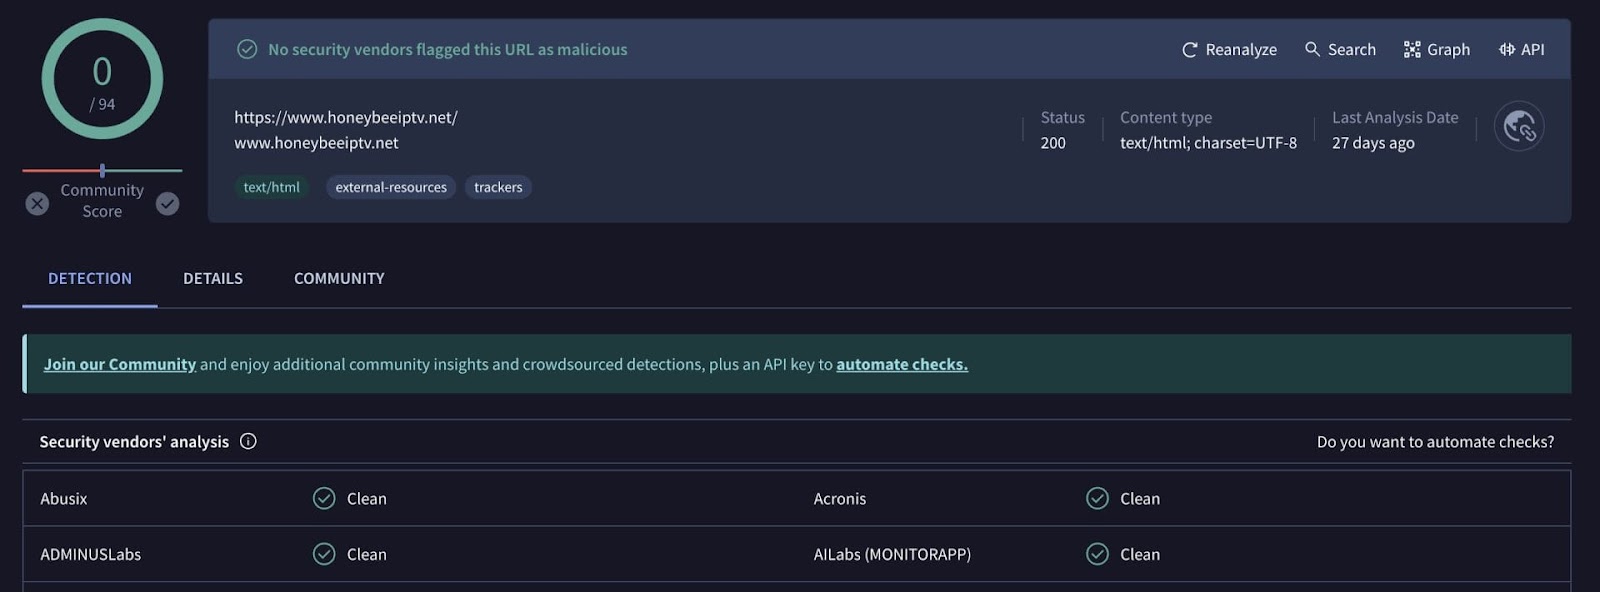The image size is (1600, 592).
Task: Click the URL https://www.honeybeeiptv.net/
Action: 346,117
